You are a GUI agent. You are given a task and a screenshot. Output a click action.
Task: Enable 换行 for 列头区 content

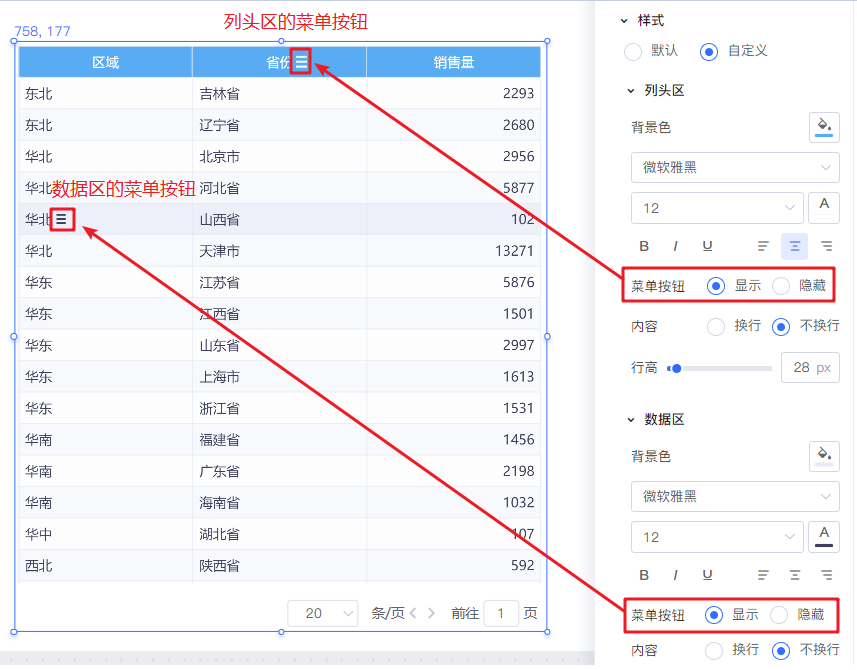point(716,327)
